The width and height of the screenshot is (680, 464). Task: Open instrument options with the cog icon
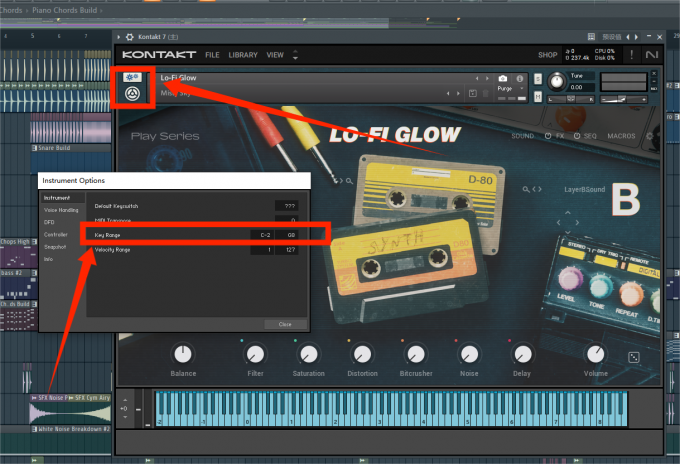(x=132, y=77)
